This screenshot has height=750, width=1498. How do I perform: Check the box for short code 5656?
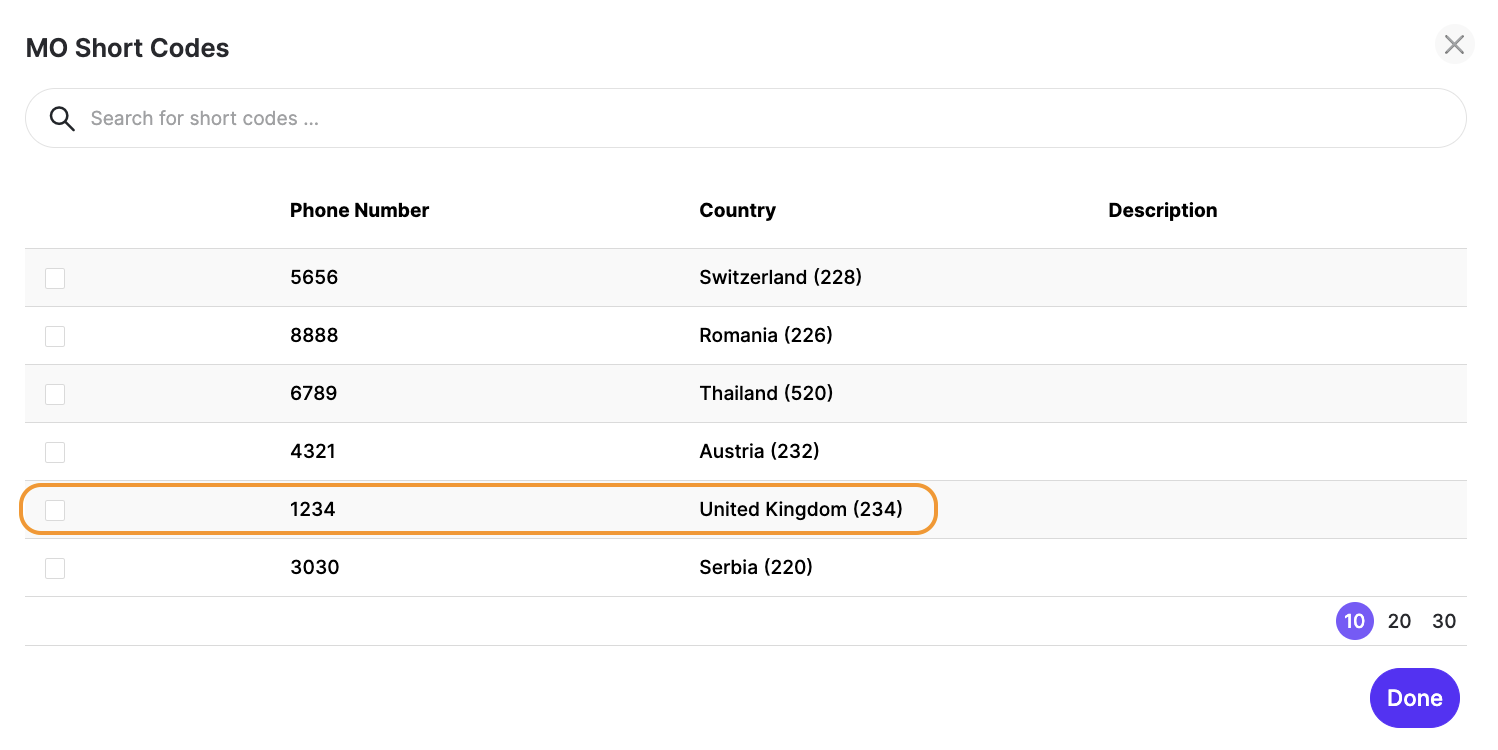pyautogui.click(x=55, y=278)
